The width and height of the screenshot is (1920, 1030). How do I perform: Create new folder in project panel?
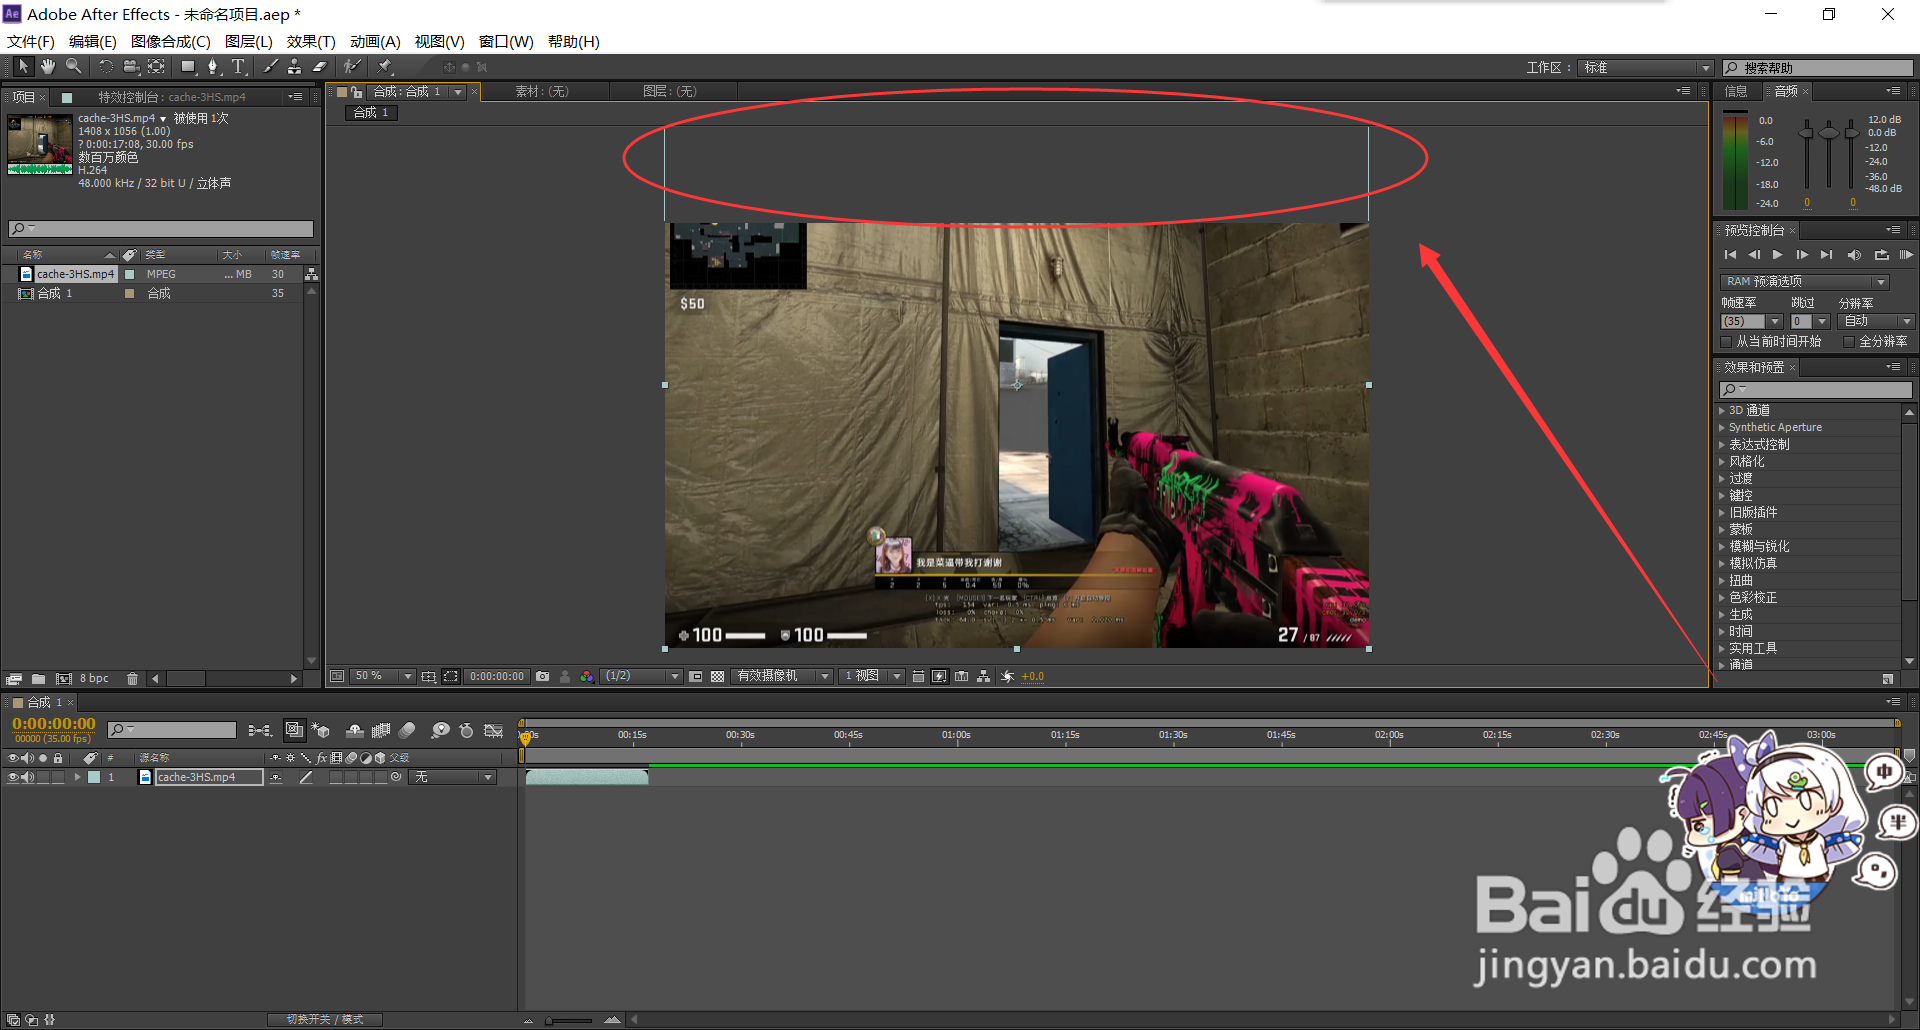click(38, 678)
